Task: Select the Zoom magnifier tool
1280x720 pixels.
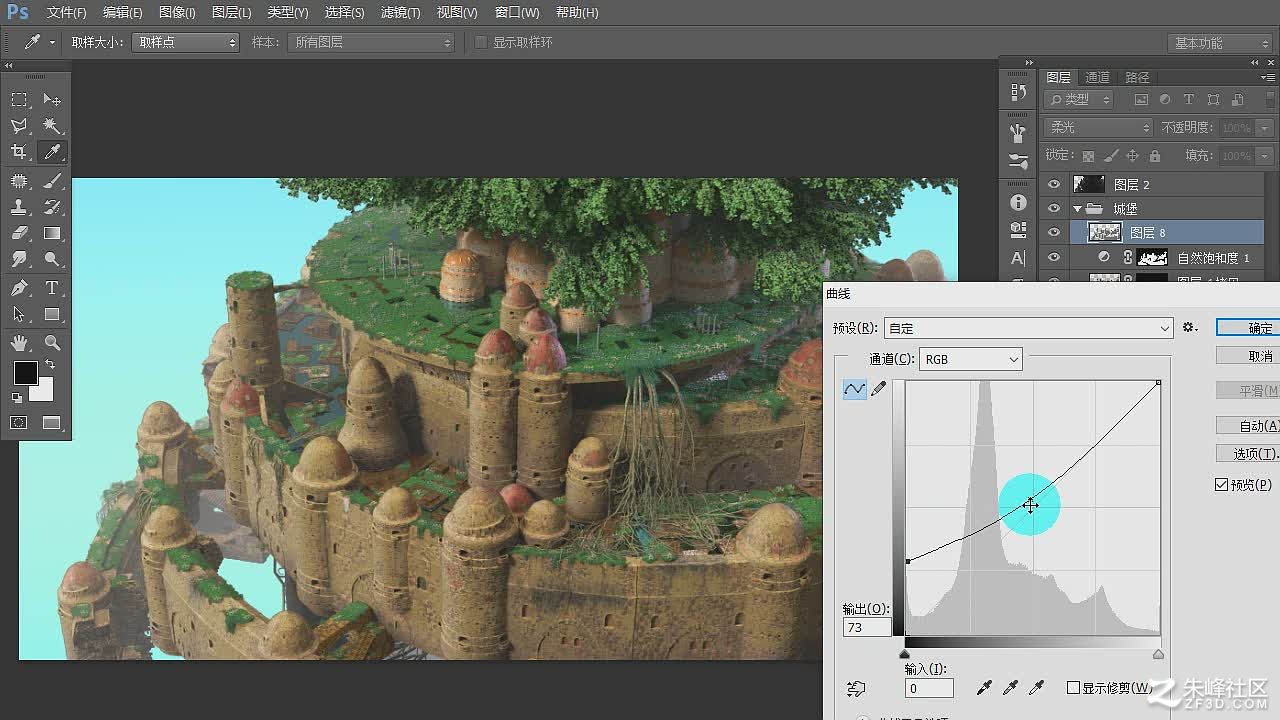Action: coord(52,343)
